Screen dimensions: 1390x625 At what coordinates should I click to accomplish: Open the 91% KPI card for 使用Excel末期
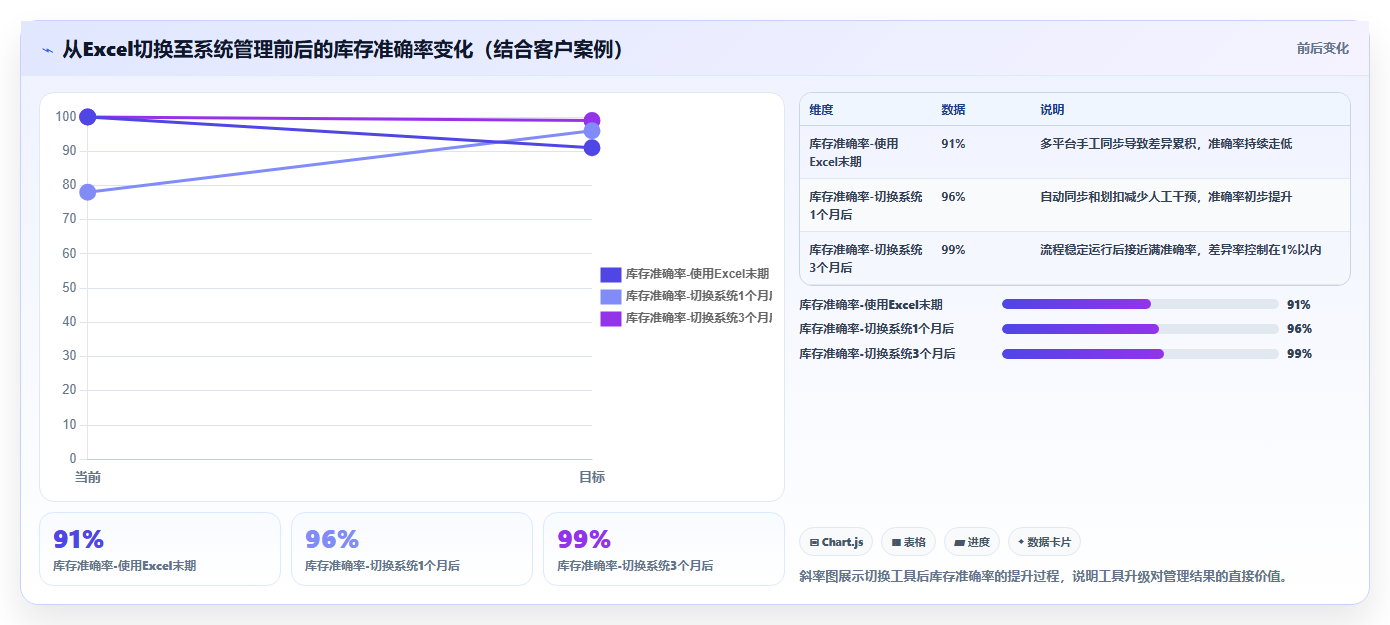click(x=160, y=549)
